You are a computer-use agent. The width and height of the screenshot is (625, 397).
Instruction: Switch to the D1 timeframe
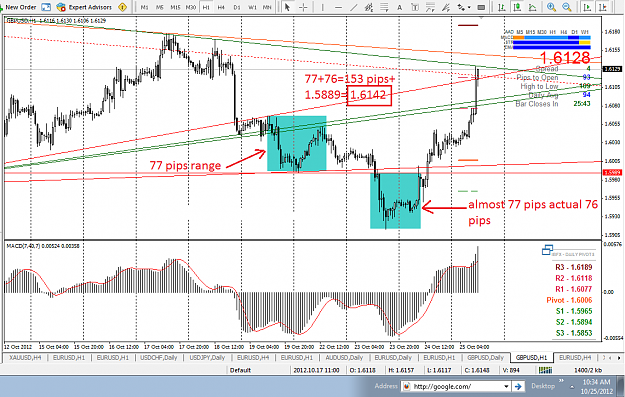(237, 7)
